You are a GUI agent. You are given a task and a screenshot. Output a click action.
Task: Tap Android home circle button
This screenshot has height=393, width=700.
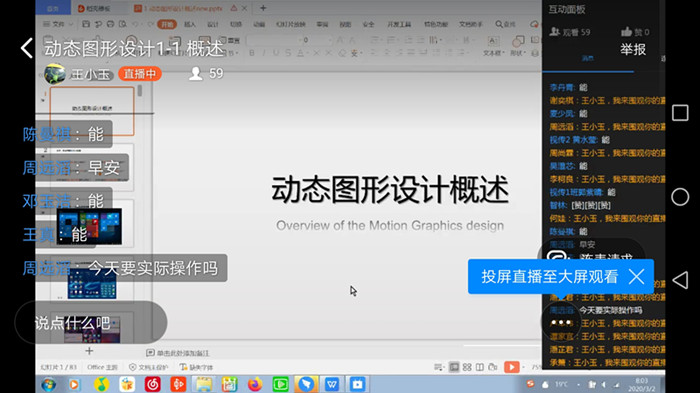click(x=680, y=196)
